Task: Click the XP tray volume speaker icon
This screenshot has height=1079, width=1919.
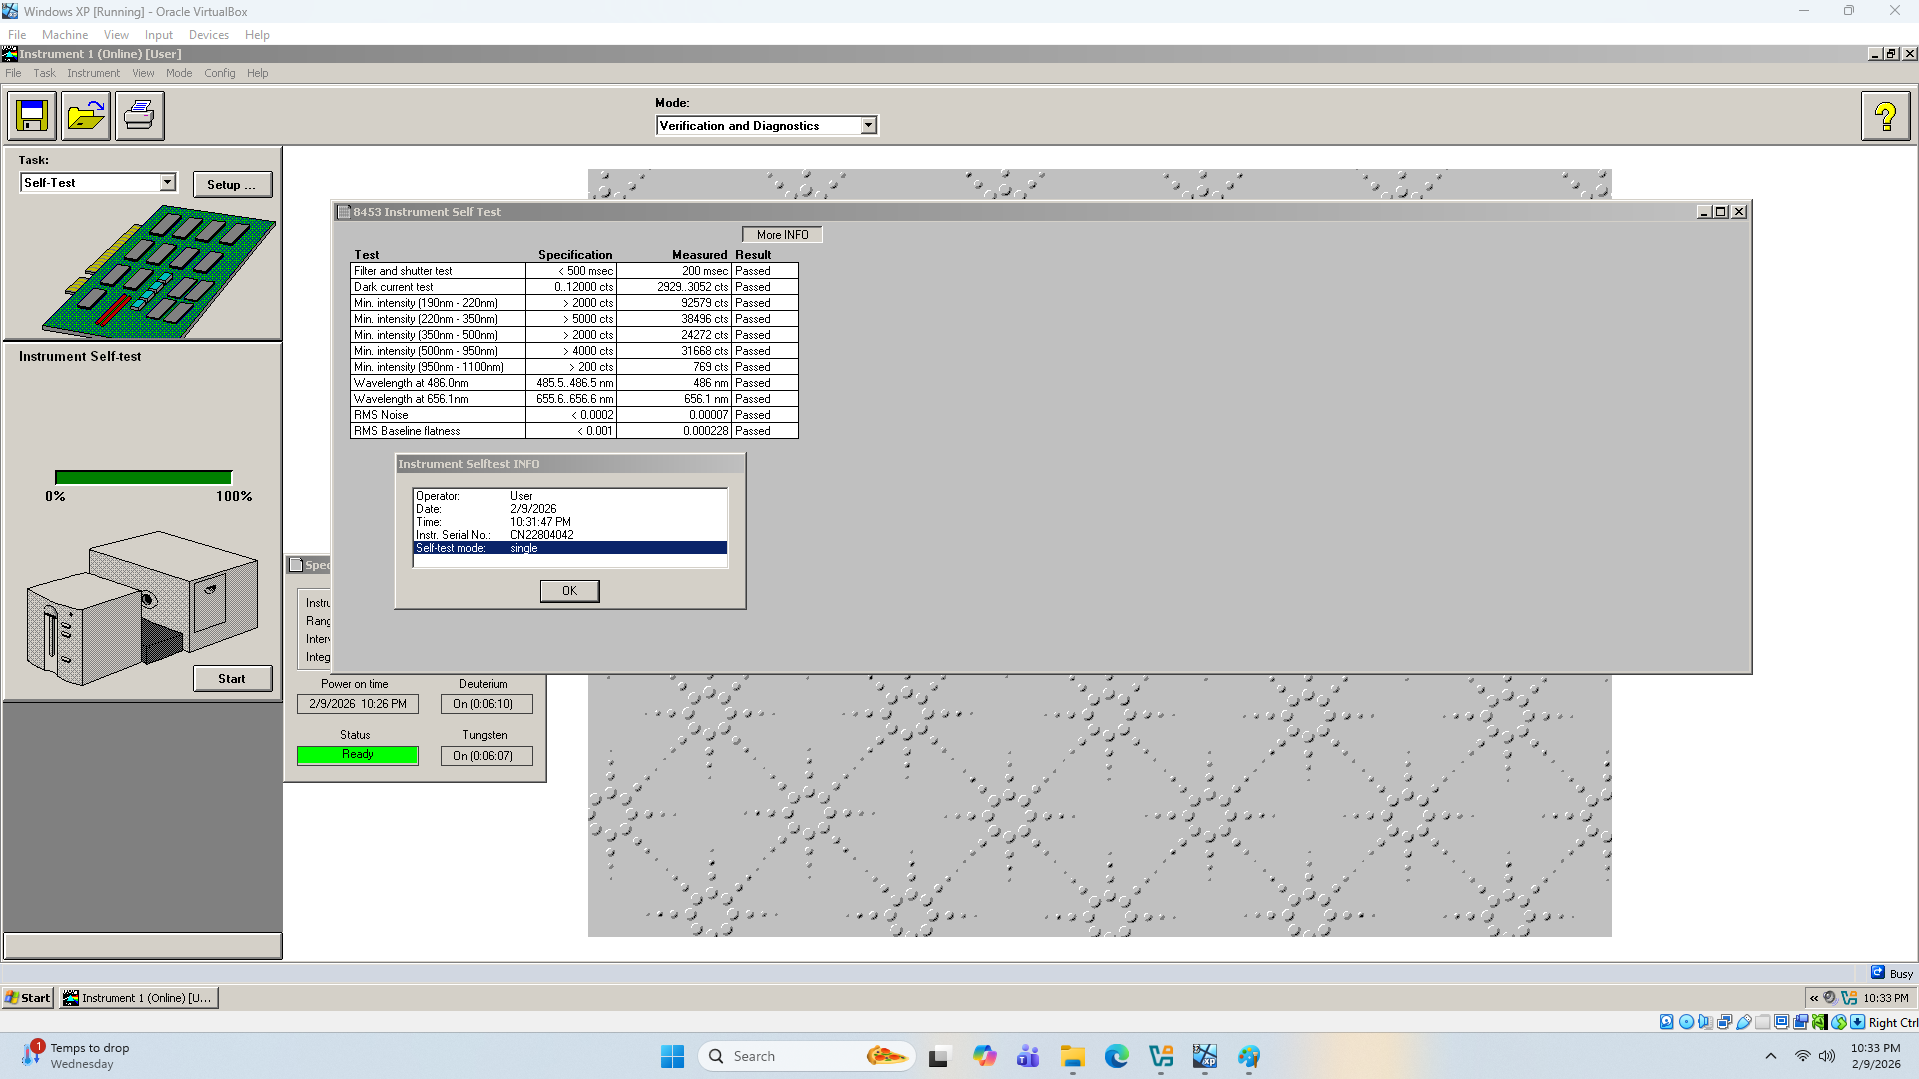Action: pos(1830,998)
